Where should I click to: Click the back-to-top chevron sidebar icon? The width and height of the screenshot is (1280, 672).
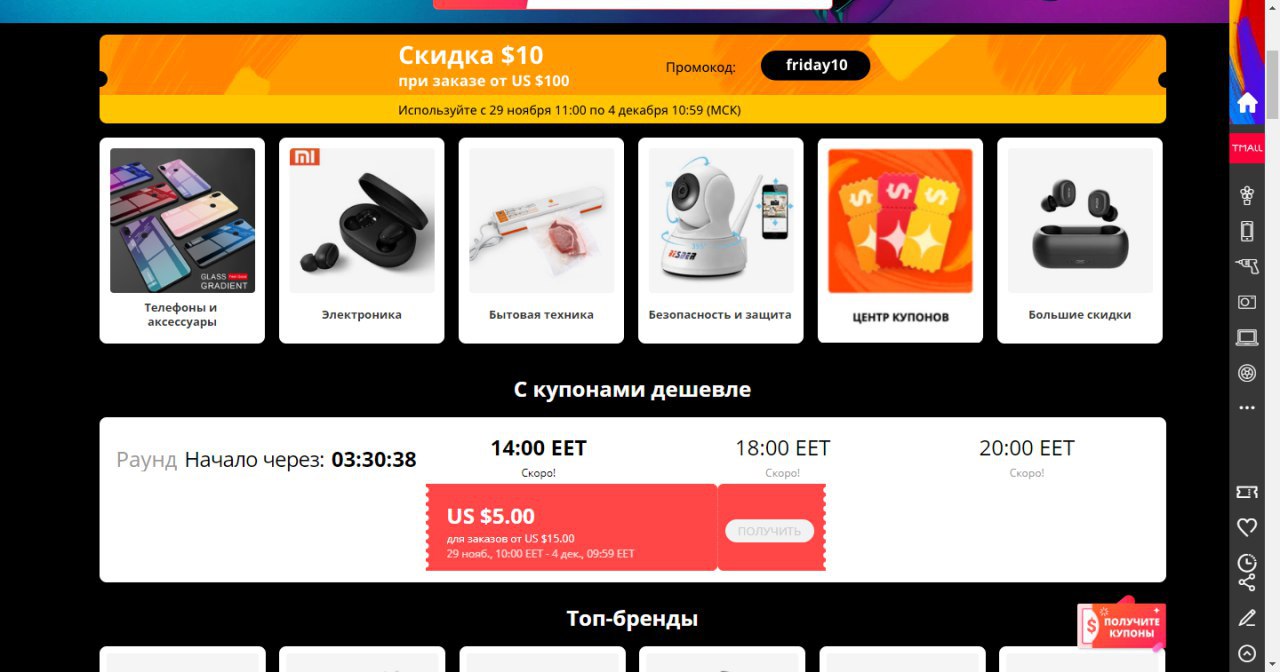click(x=1247, y=654)
